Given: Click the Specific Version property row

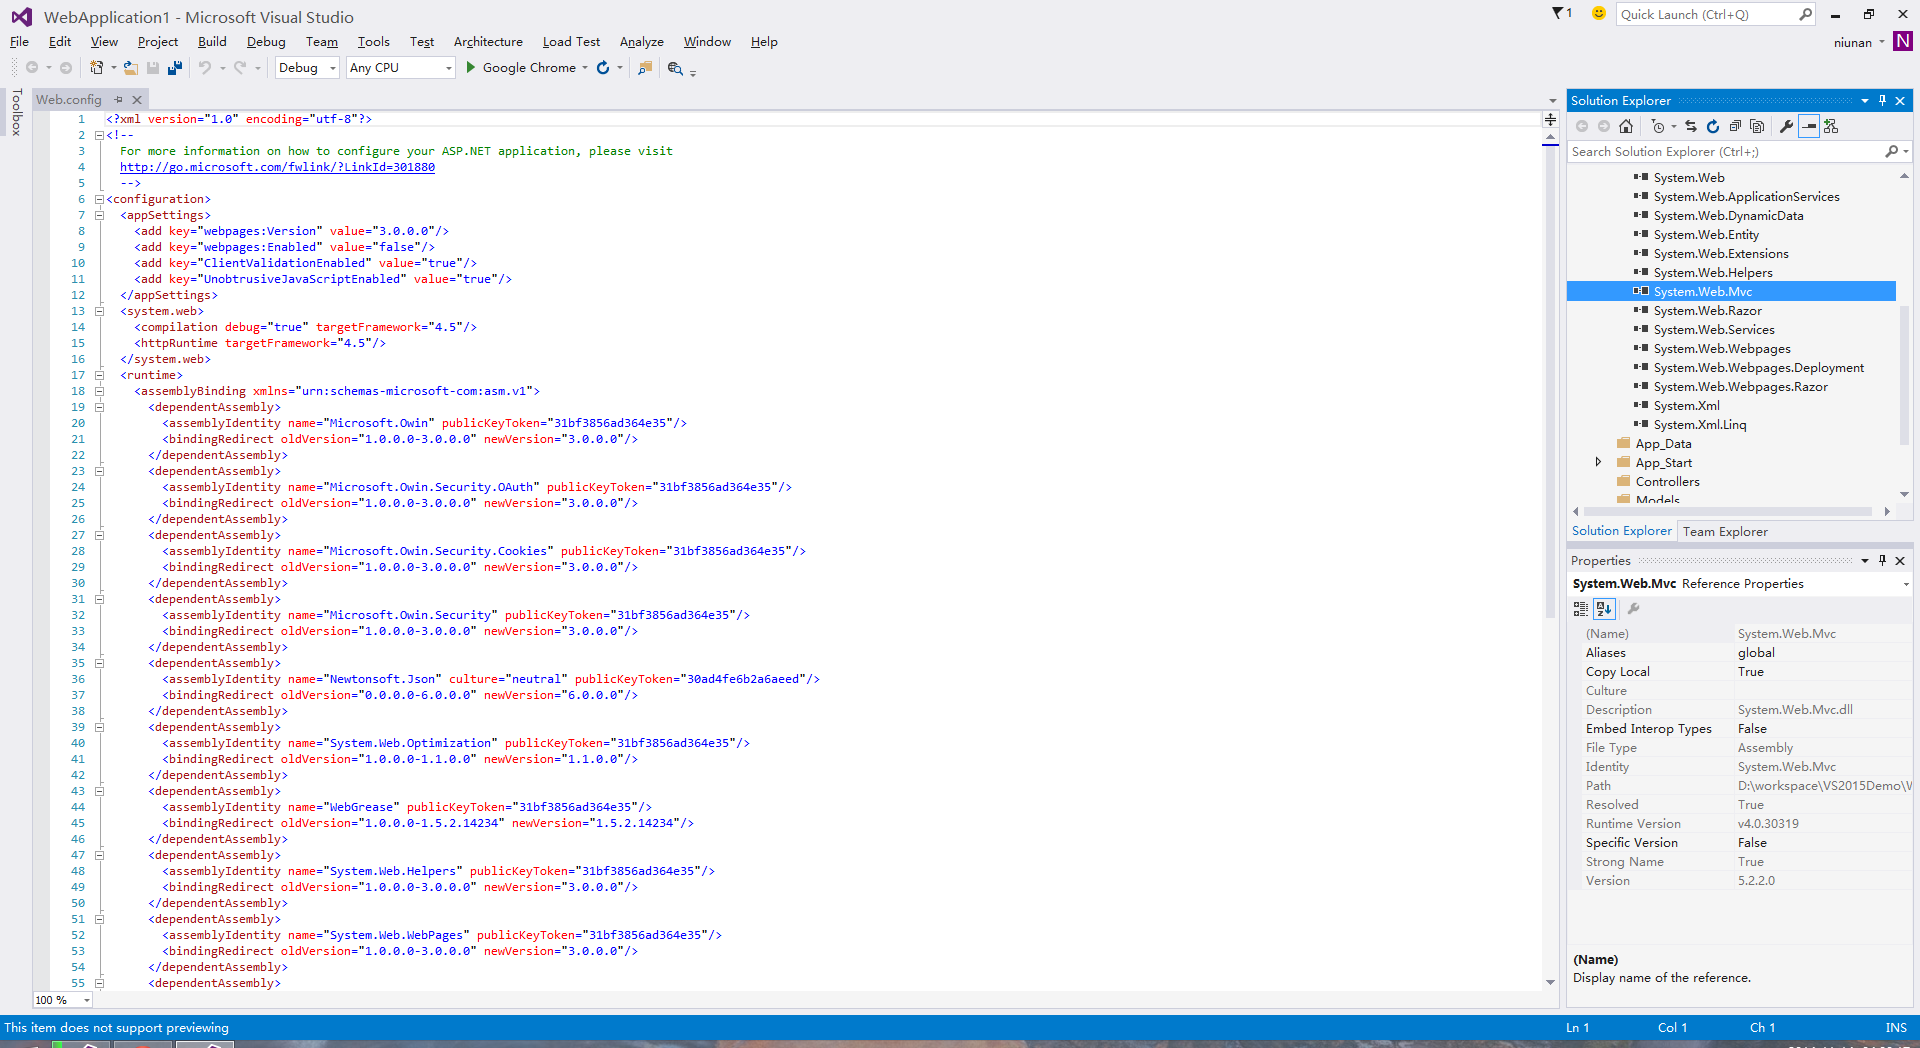Looking at the screenshot, I should pos(1740,843).
